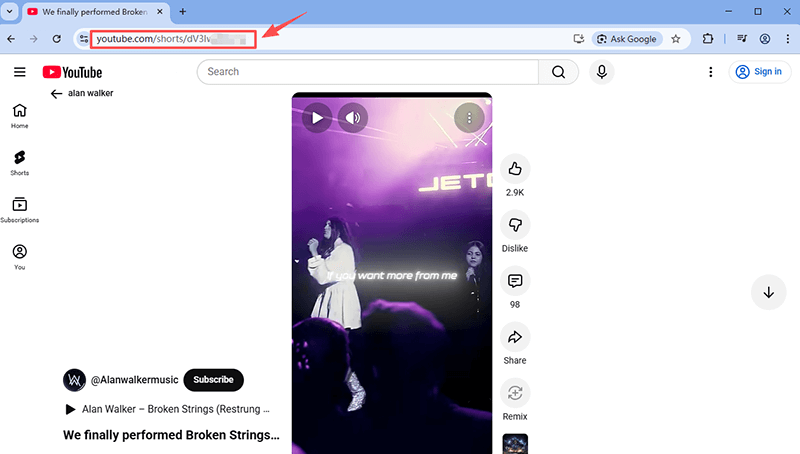Open the YouTube hamburger guide menu
This screenshot has height=454, width=800.
[19, 72]
